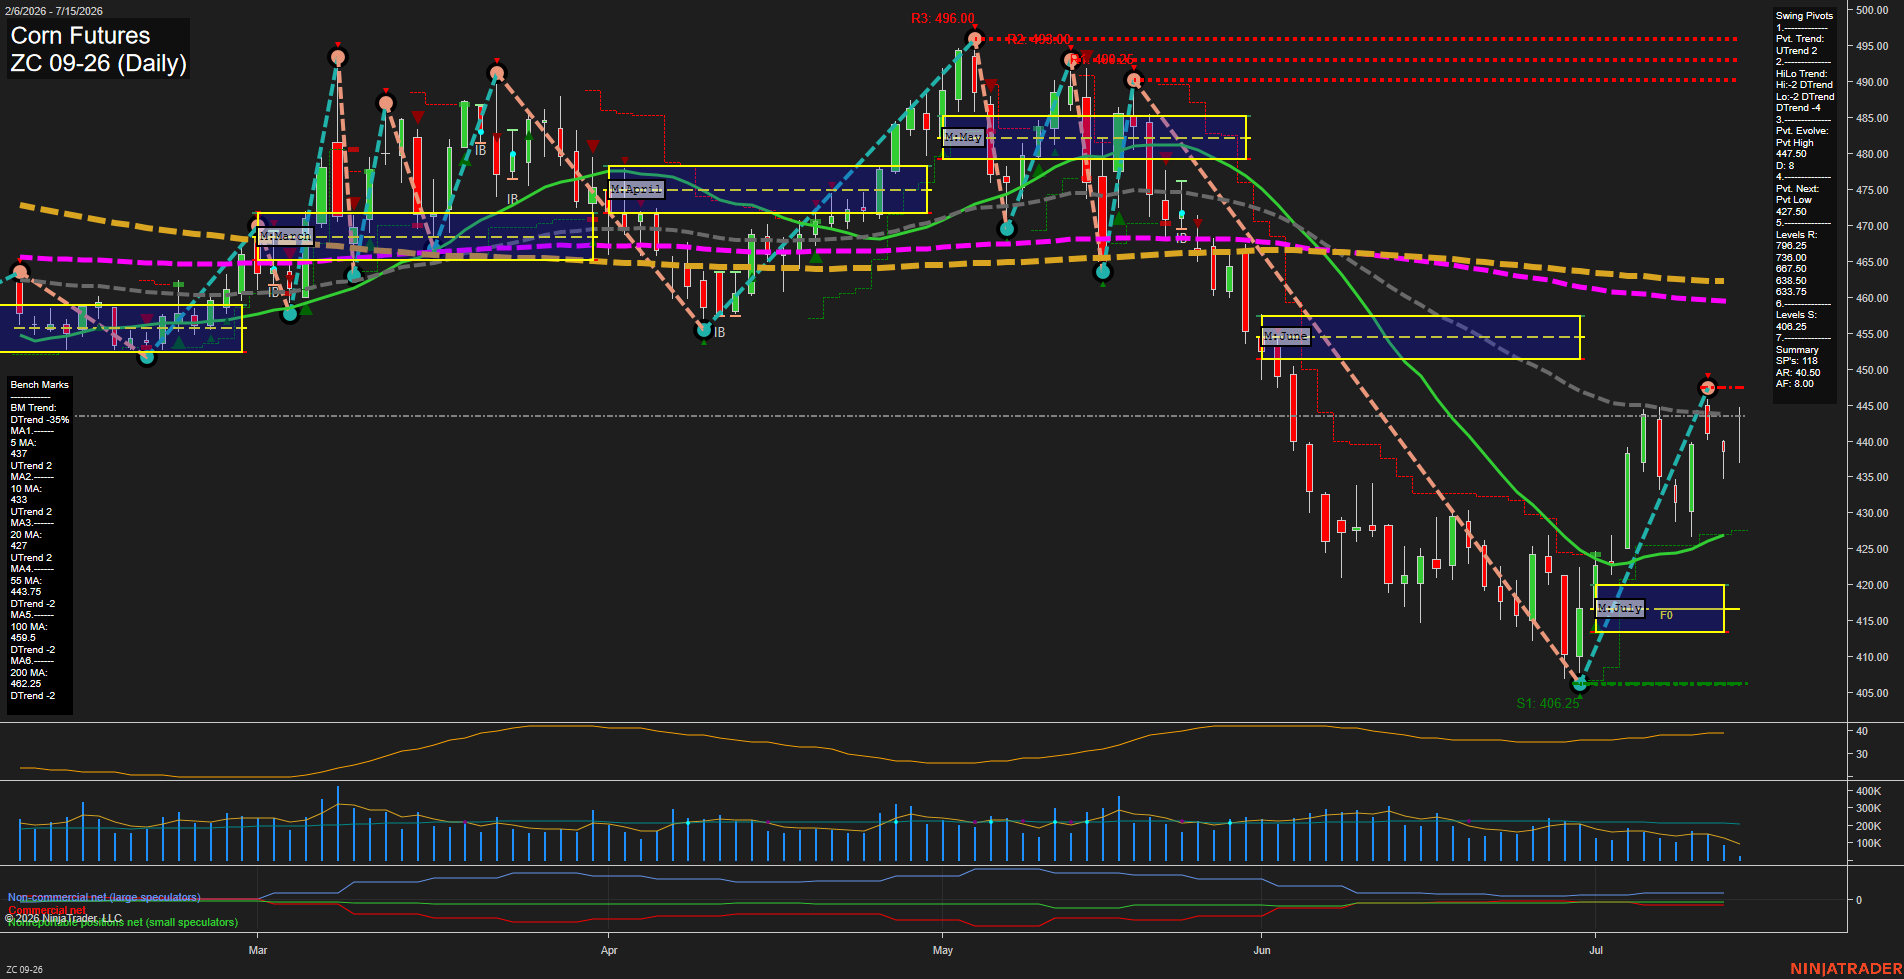The width and height of the screenshot is (1904, 979).
Task: Click 'HiLo Trend:' in Swing Pivots panel
Action: coord(1802,74)
